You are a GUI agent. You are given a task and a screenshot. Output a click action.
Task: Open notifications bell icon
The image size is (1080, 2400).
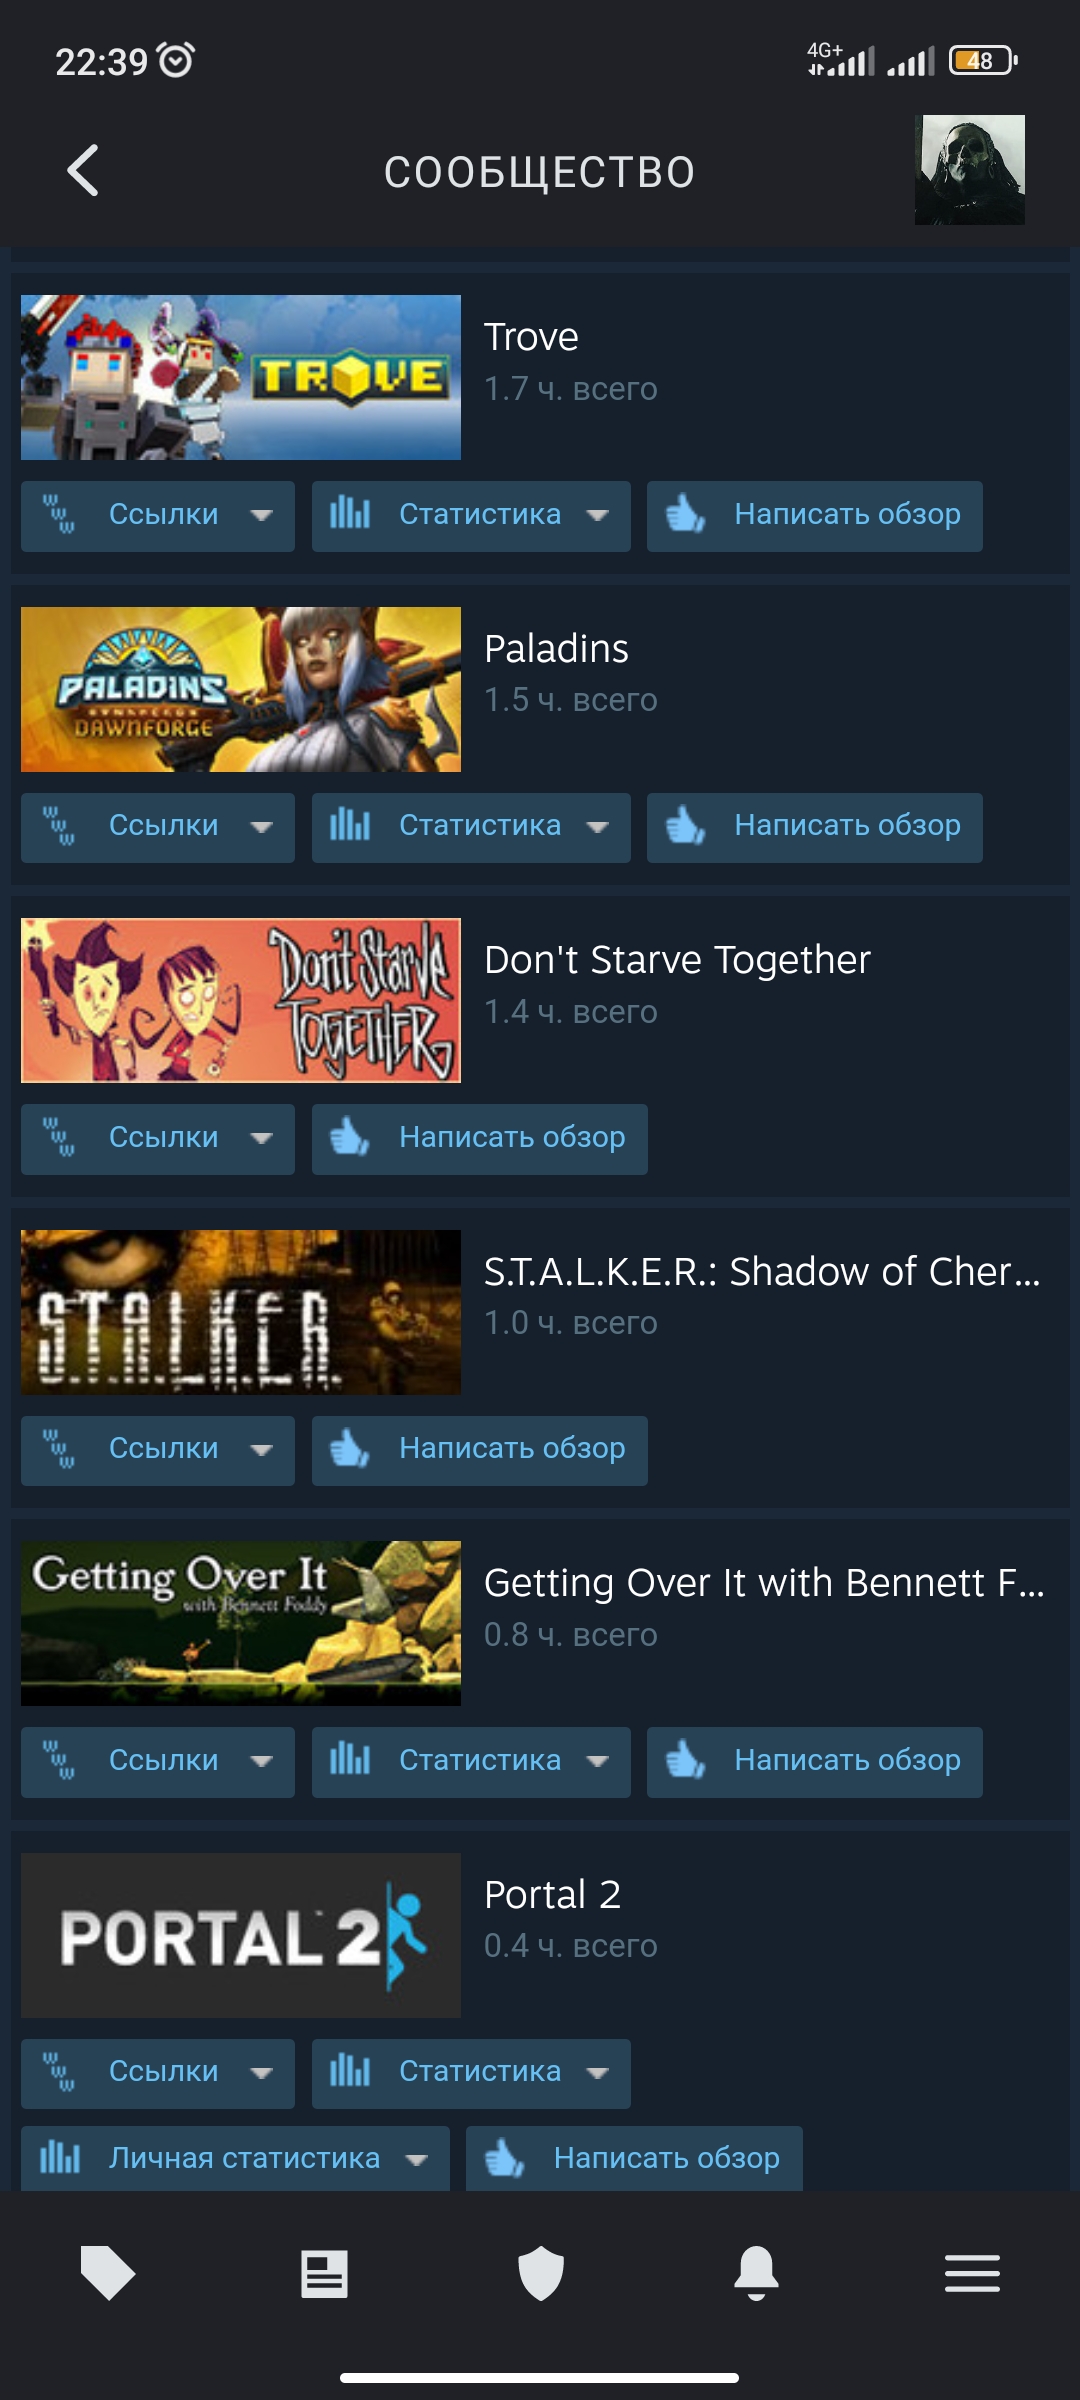coord(756,2273)
